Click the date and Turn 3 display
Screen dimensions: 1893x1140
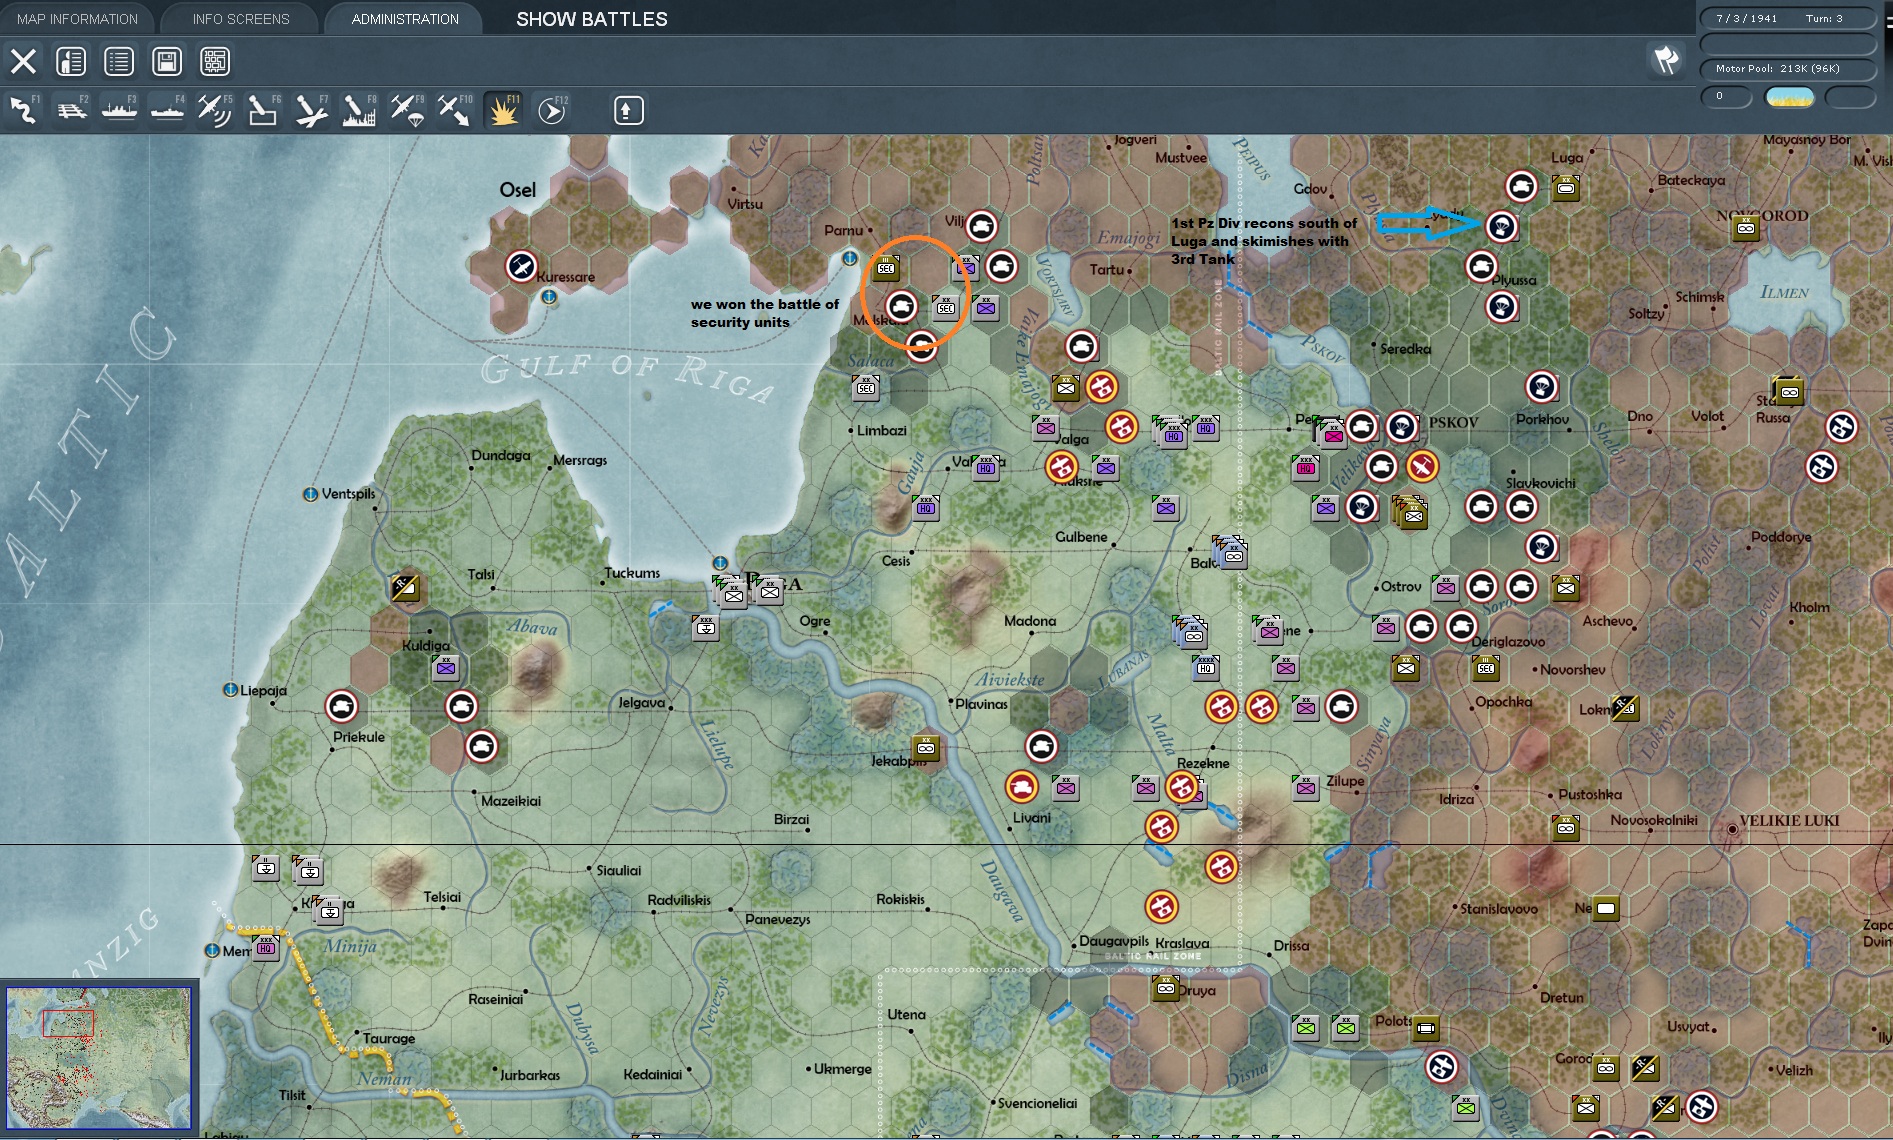(1787, 18)
